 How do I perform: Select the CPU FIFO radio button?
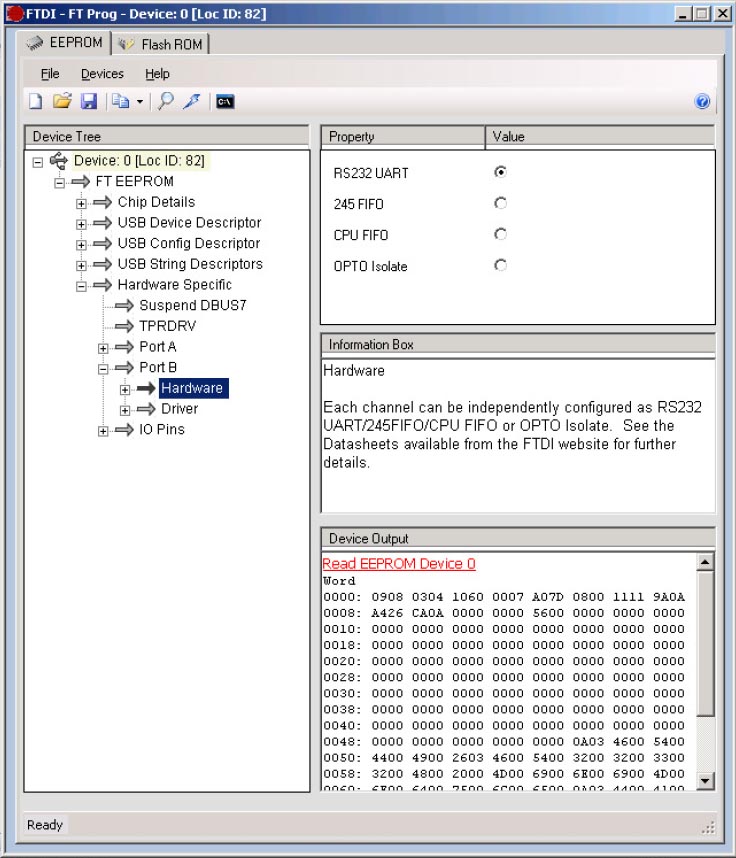point(500,234)
